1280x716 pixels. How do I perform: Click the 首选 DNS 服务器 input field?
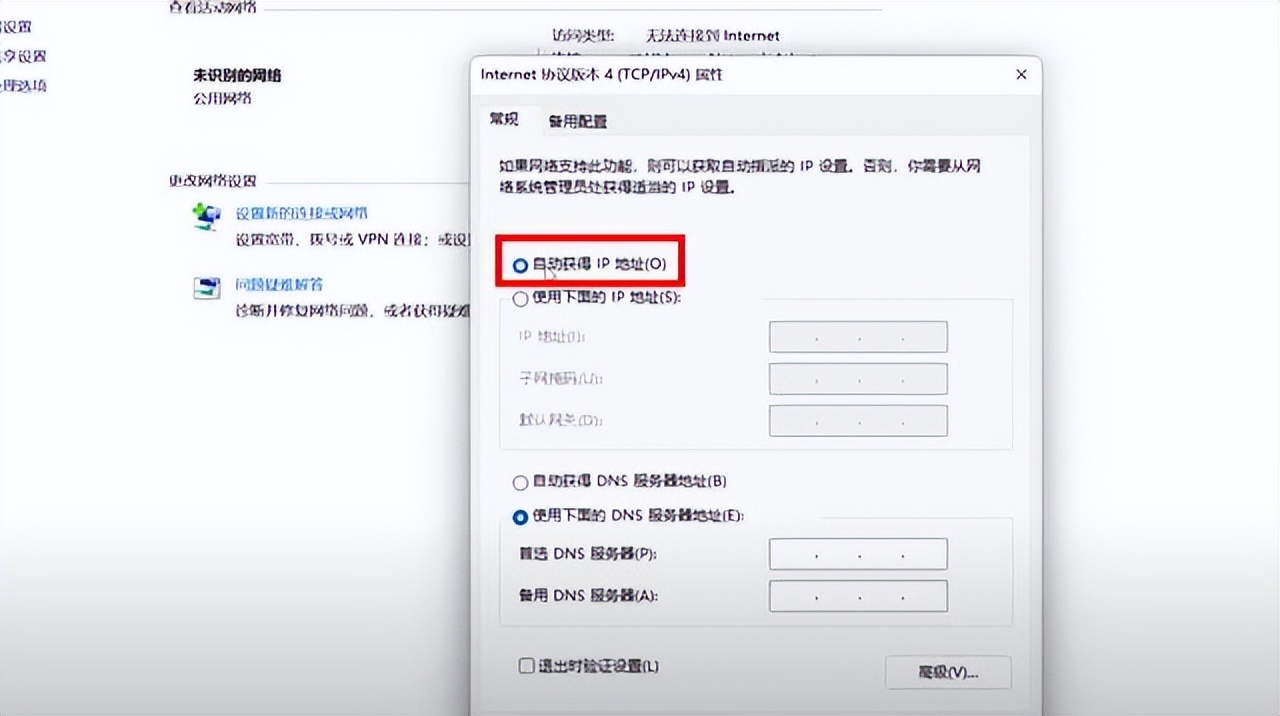pyautogui.click(x=858, y=554)
